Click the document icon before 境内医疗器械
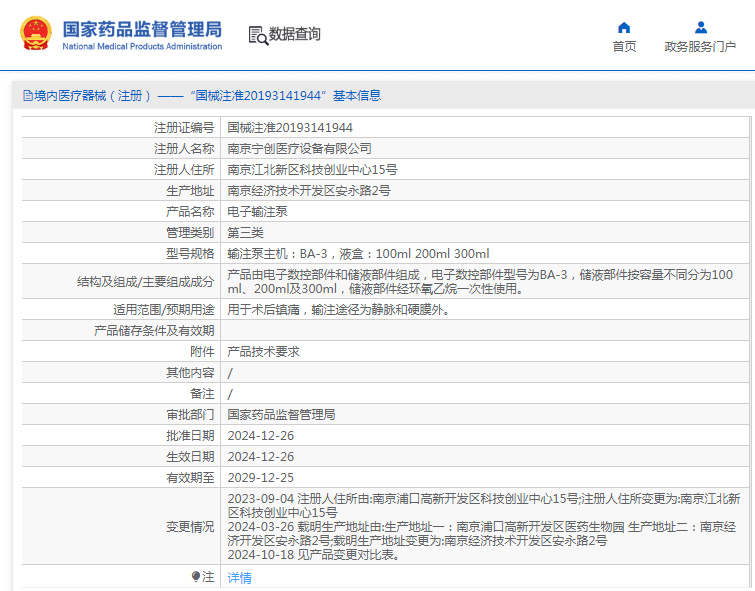Image resolution: width=755 pixels, height=591 pixels. (27, 95)
